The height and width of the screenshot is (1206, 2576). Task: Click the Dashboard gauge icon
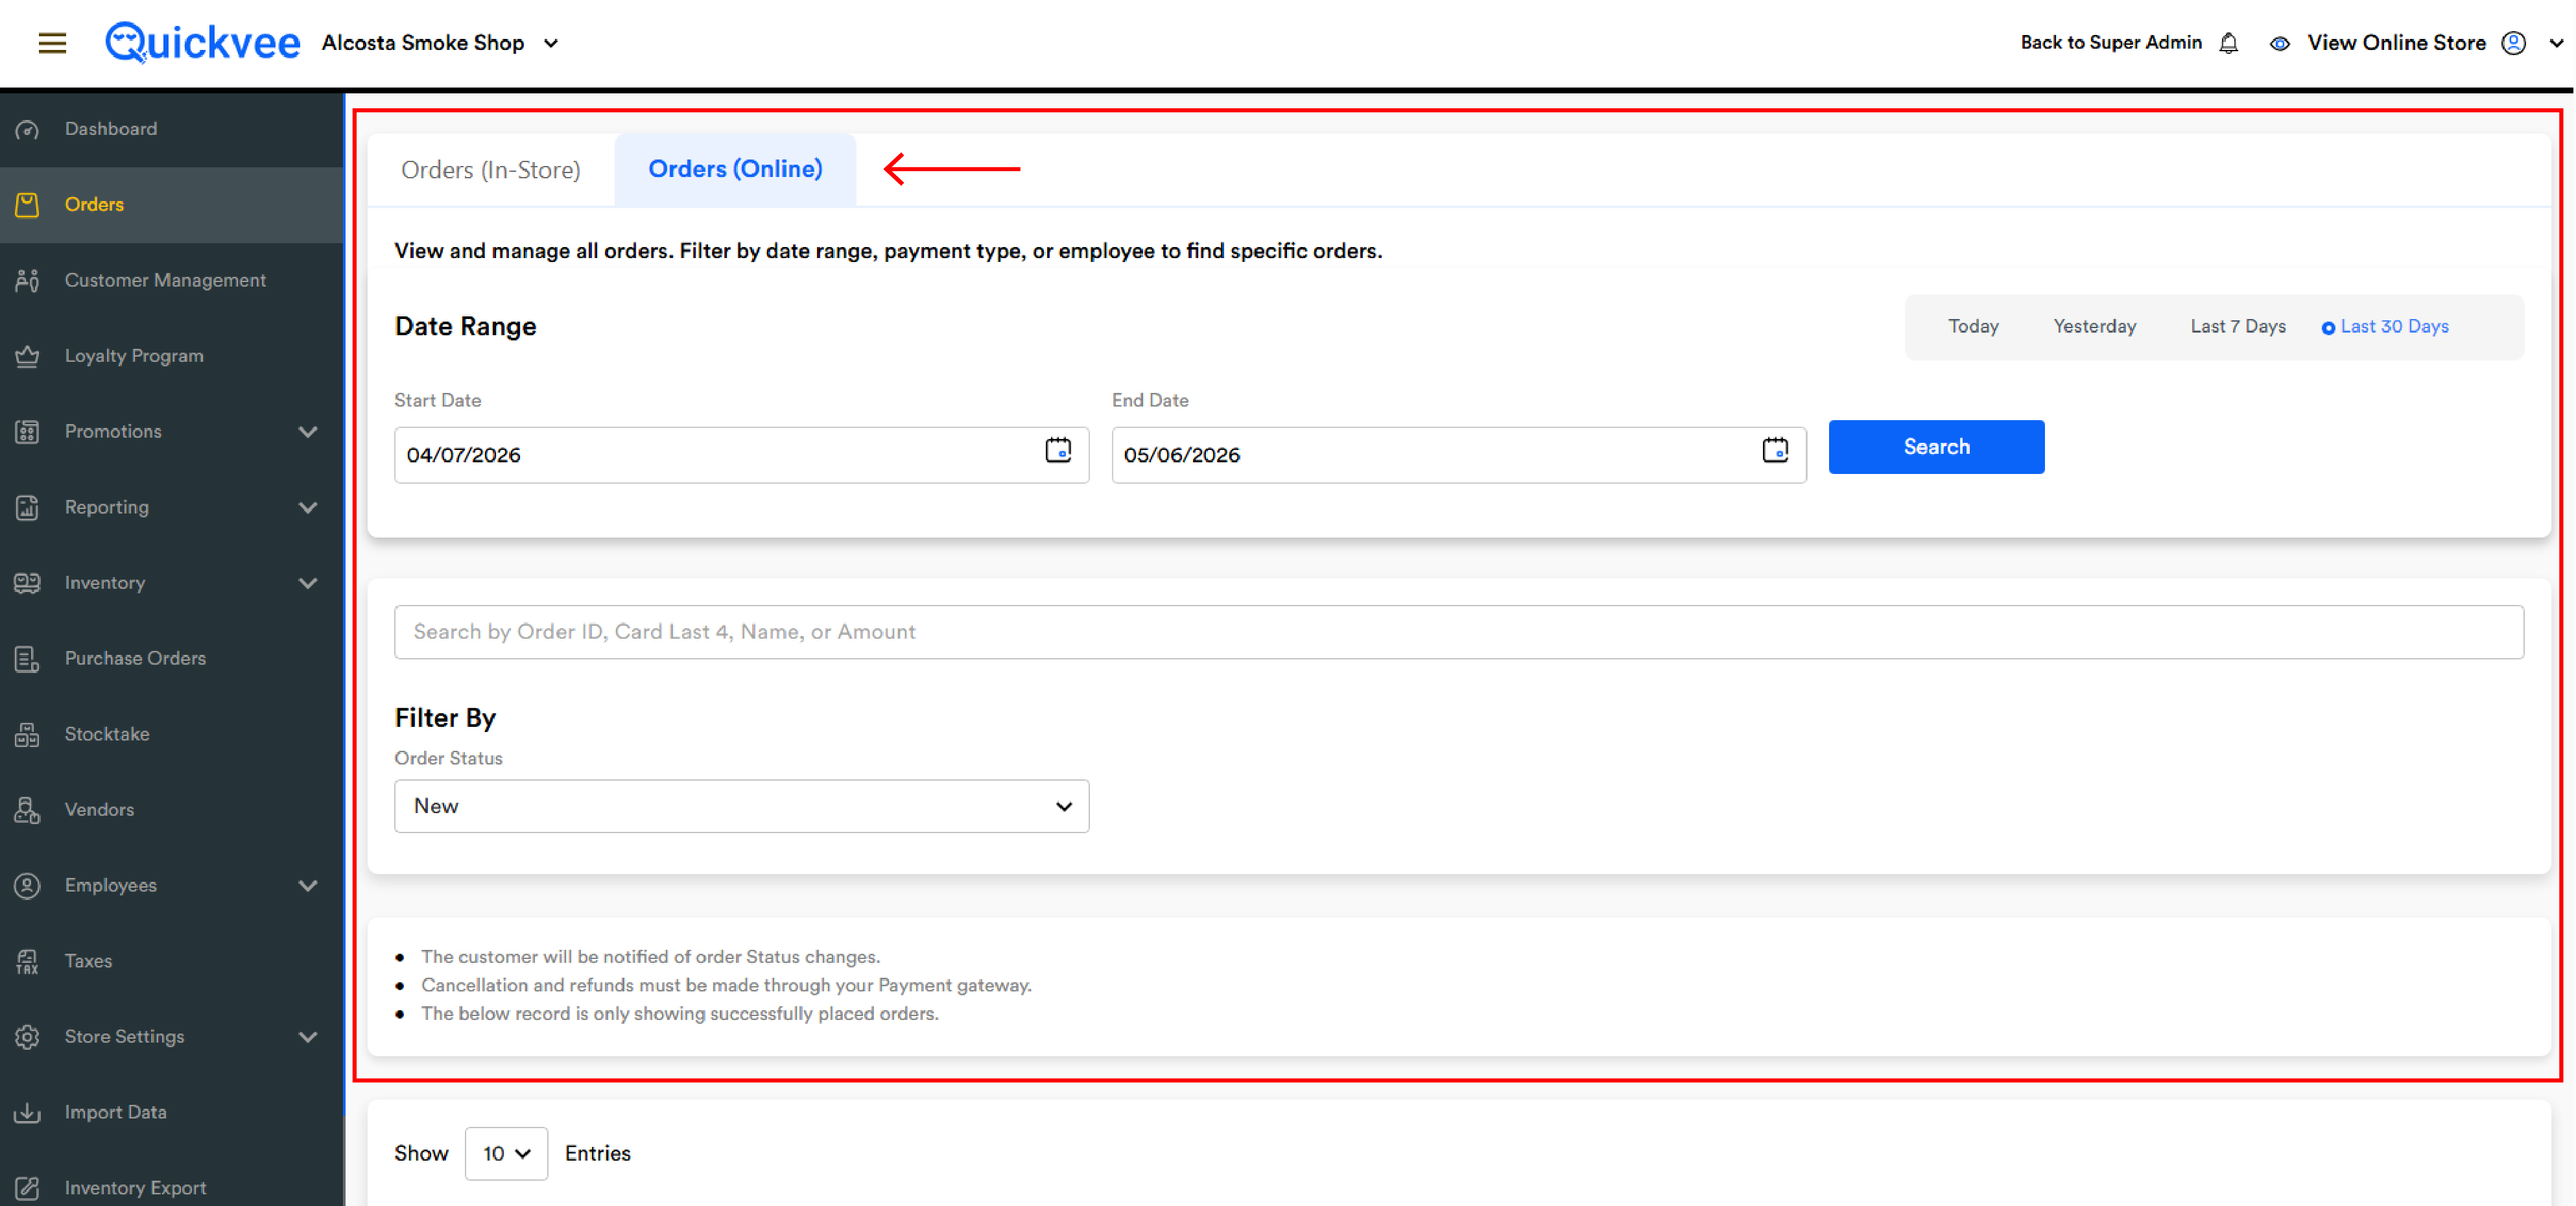pyautogui.click(x=27, y=129)
